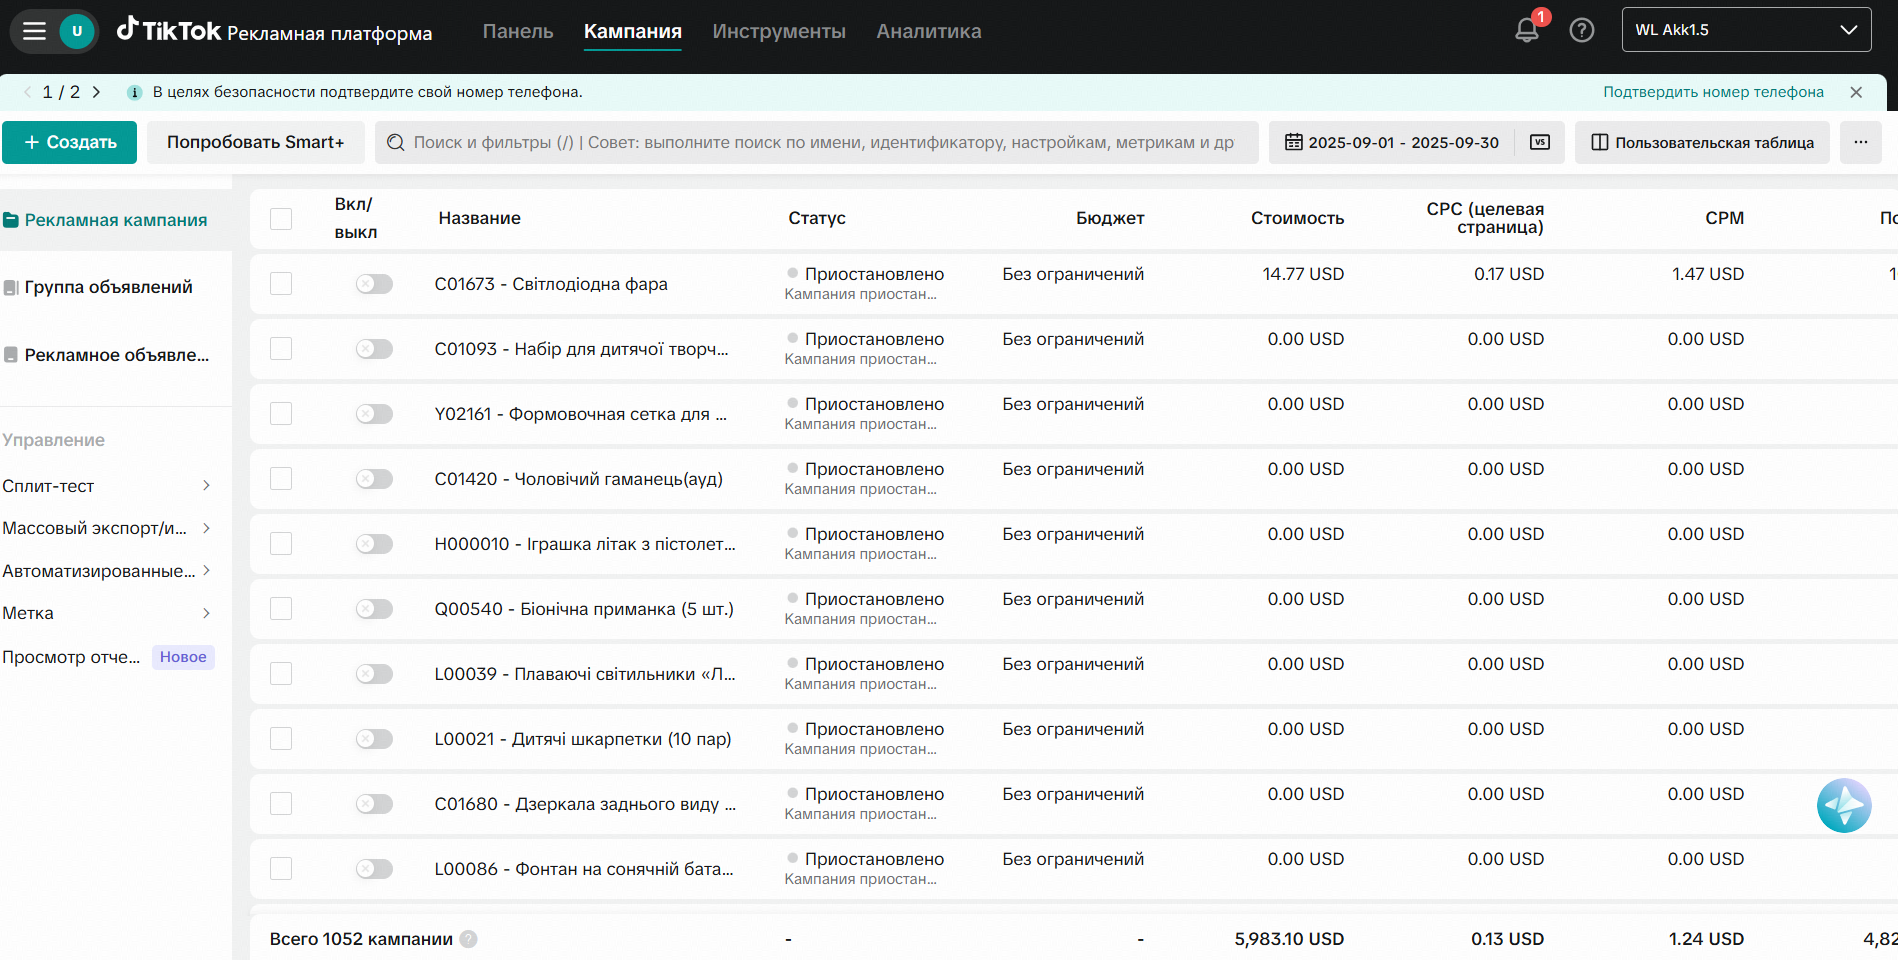Click the total campaigns info icon
Viewport: 1898px width, 960px height.
468,939
